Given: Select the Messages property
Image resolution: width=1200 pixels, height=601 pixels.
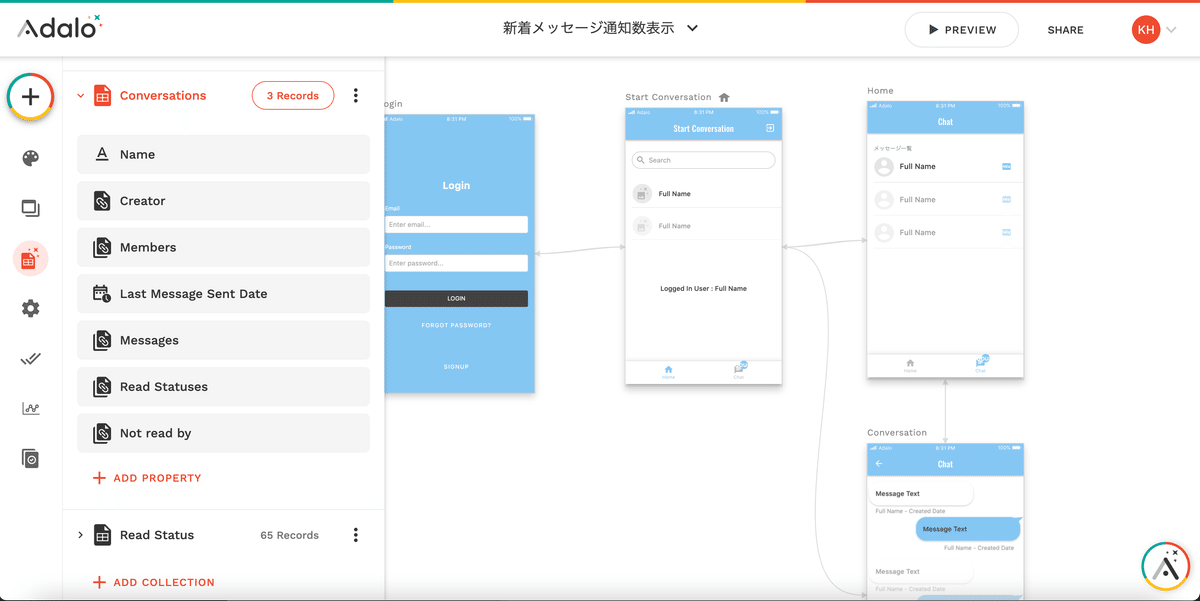Looking at the screenshot, I should coord(223,340).
